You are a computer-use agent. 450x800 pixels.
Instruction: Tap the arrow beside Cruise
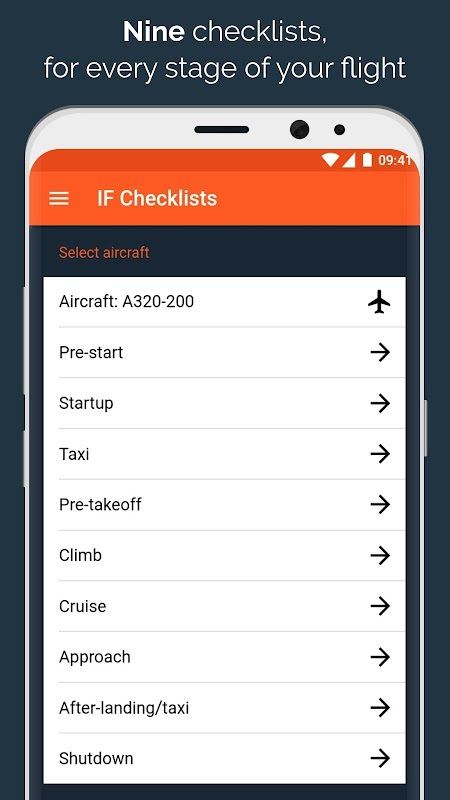pyautogui.click(x=380, y=606)
